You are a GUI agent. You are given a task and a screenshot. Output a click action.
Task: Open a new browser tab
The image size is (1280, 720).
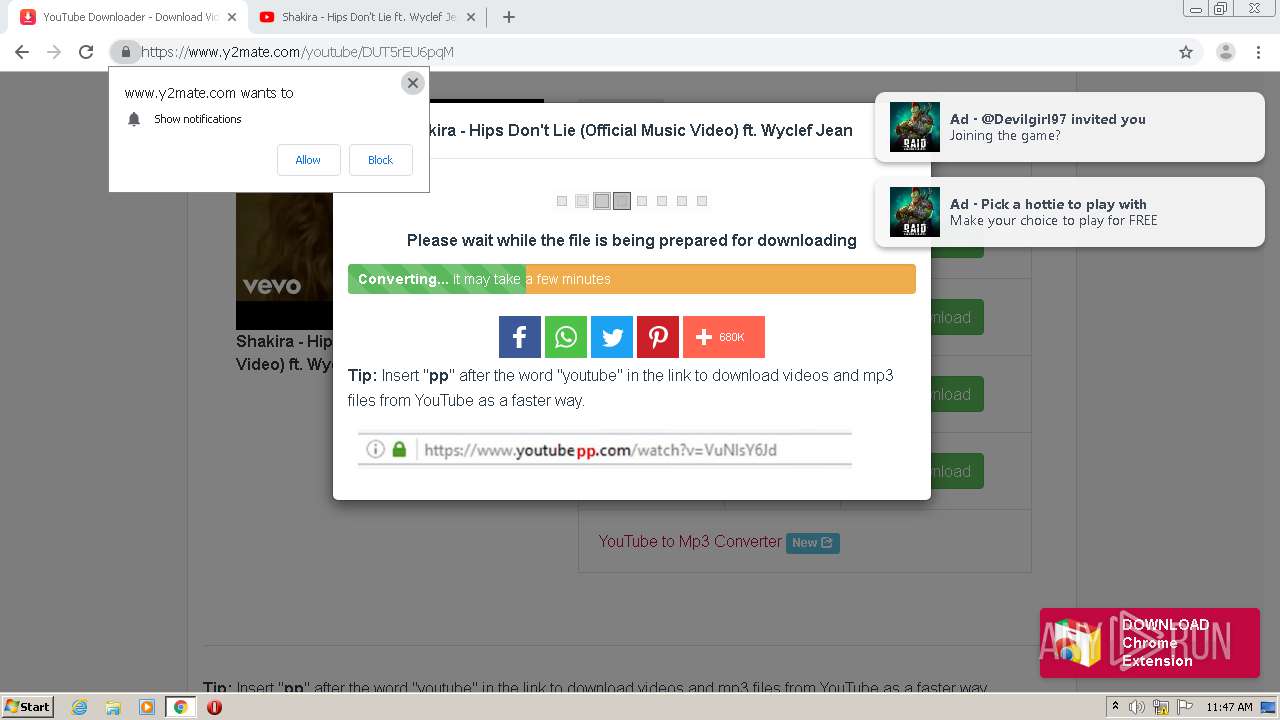508,17
